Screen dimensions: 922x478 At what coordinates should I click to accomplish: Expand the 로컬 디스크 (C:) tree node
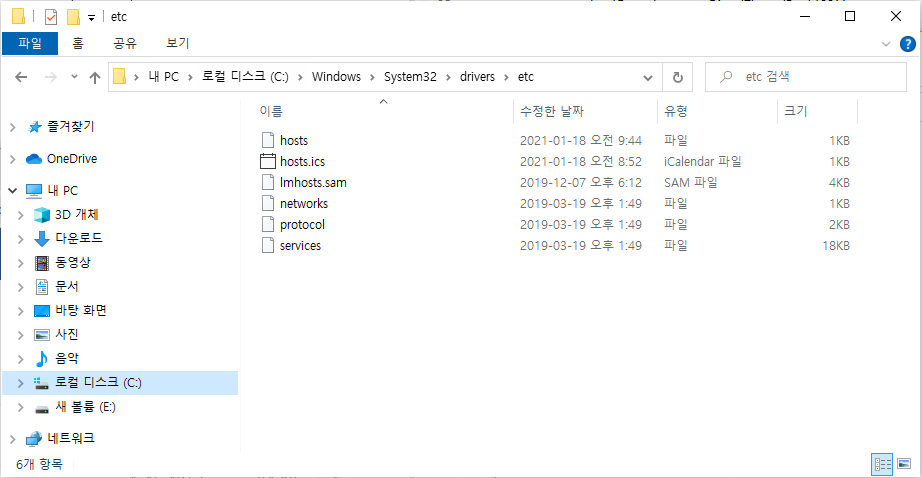21,383
